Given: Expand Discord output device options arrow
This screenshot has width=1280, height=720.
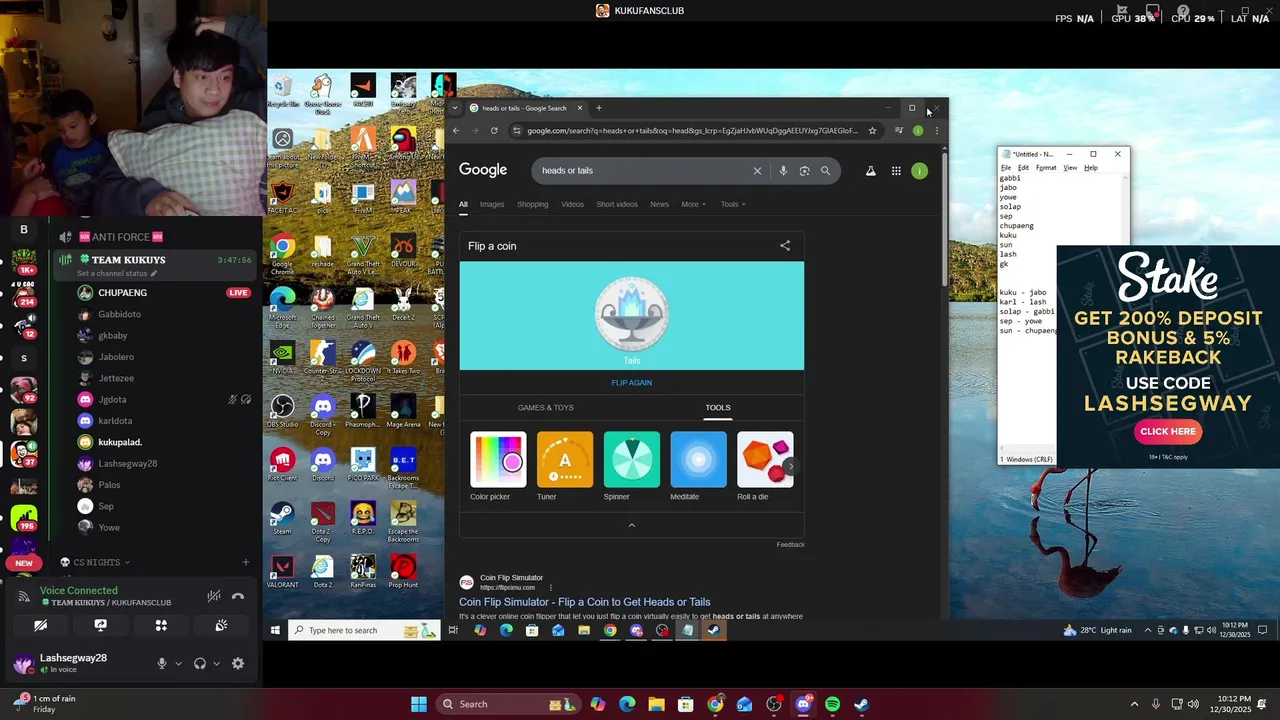Looking at the screenshot, I should point(216,663).
